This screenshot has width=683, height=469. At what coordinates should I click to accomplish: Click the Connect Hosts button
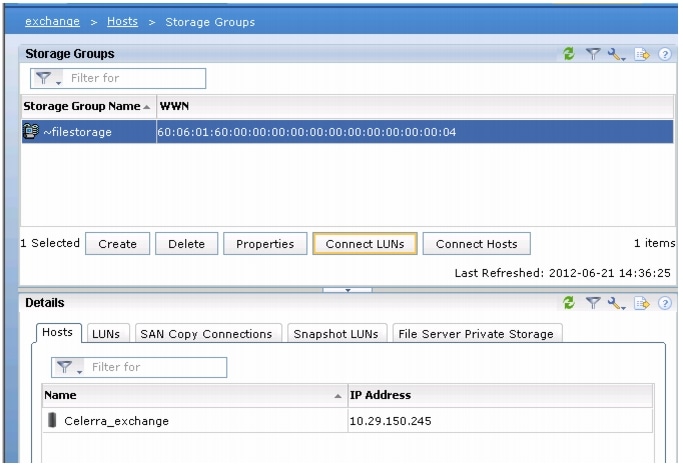click(477, 244)
